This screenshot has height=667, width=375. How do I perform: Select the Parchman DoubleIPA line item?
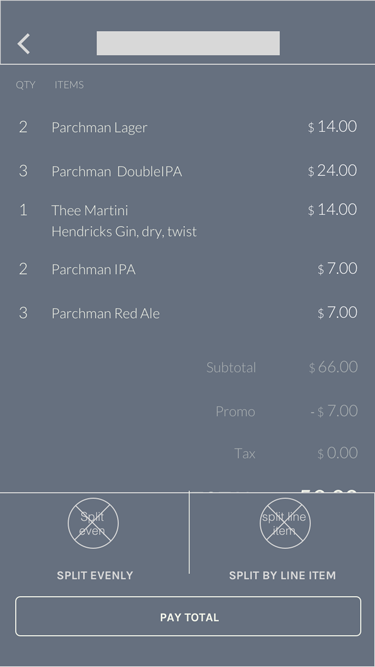point(188,171)
